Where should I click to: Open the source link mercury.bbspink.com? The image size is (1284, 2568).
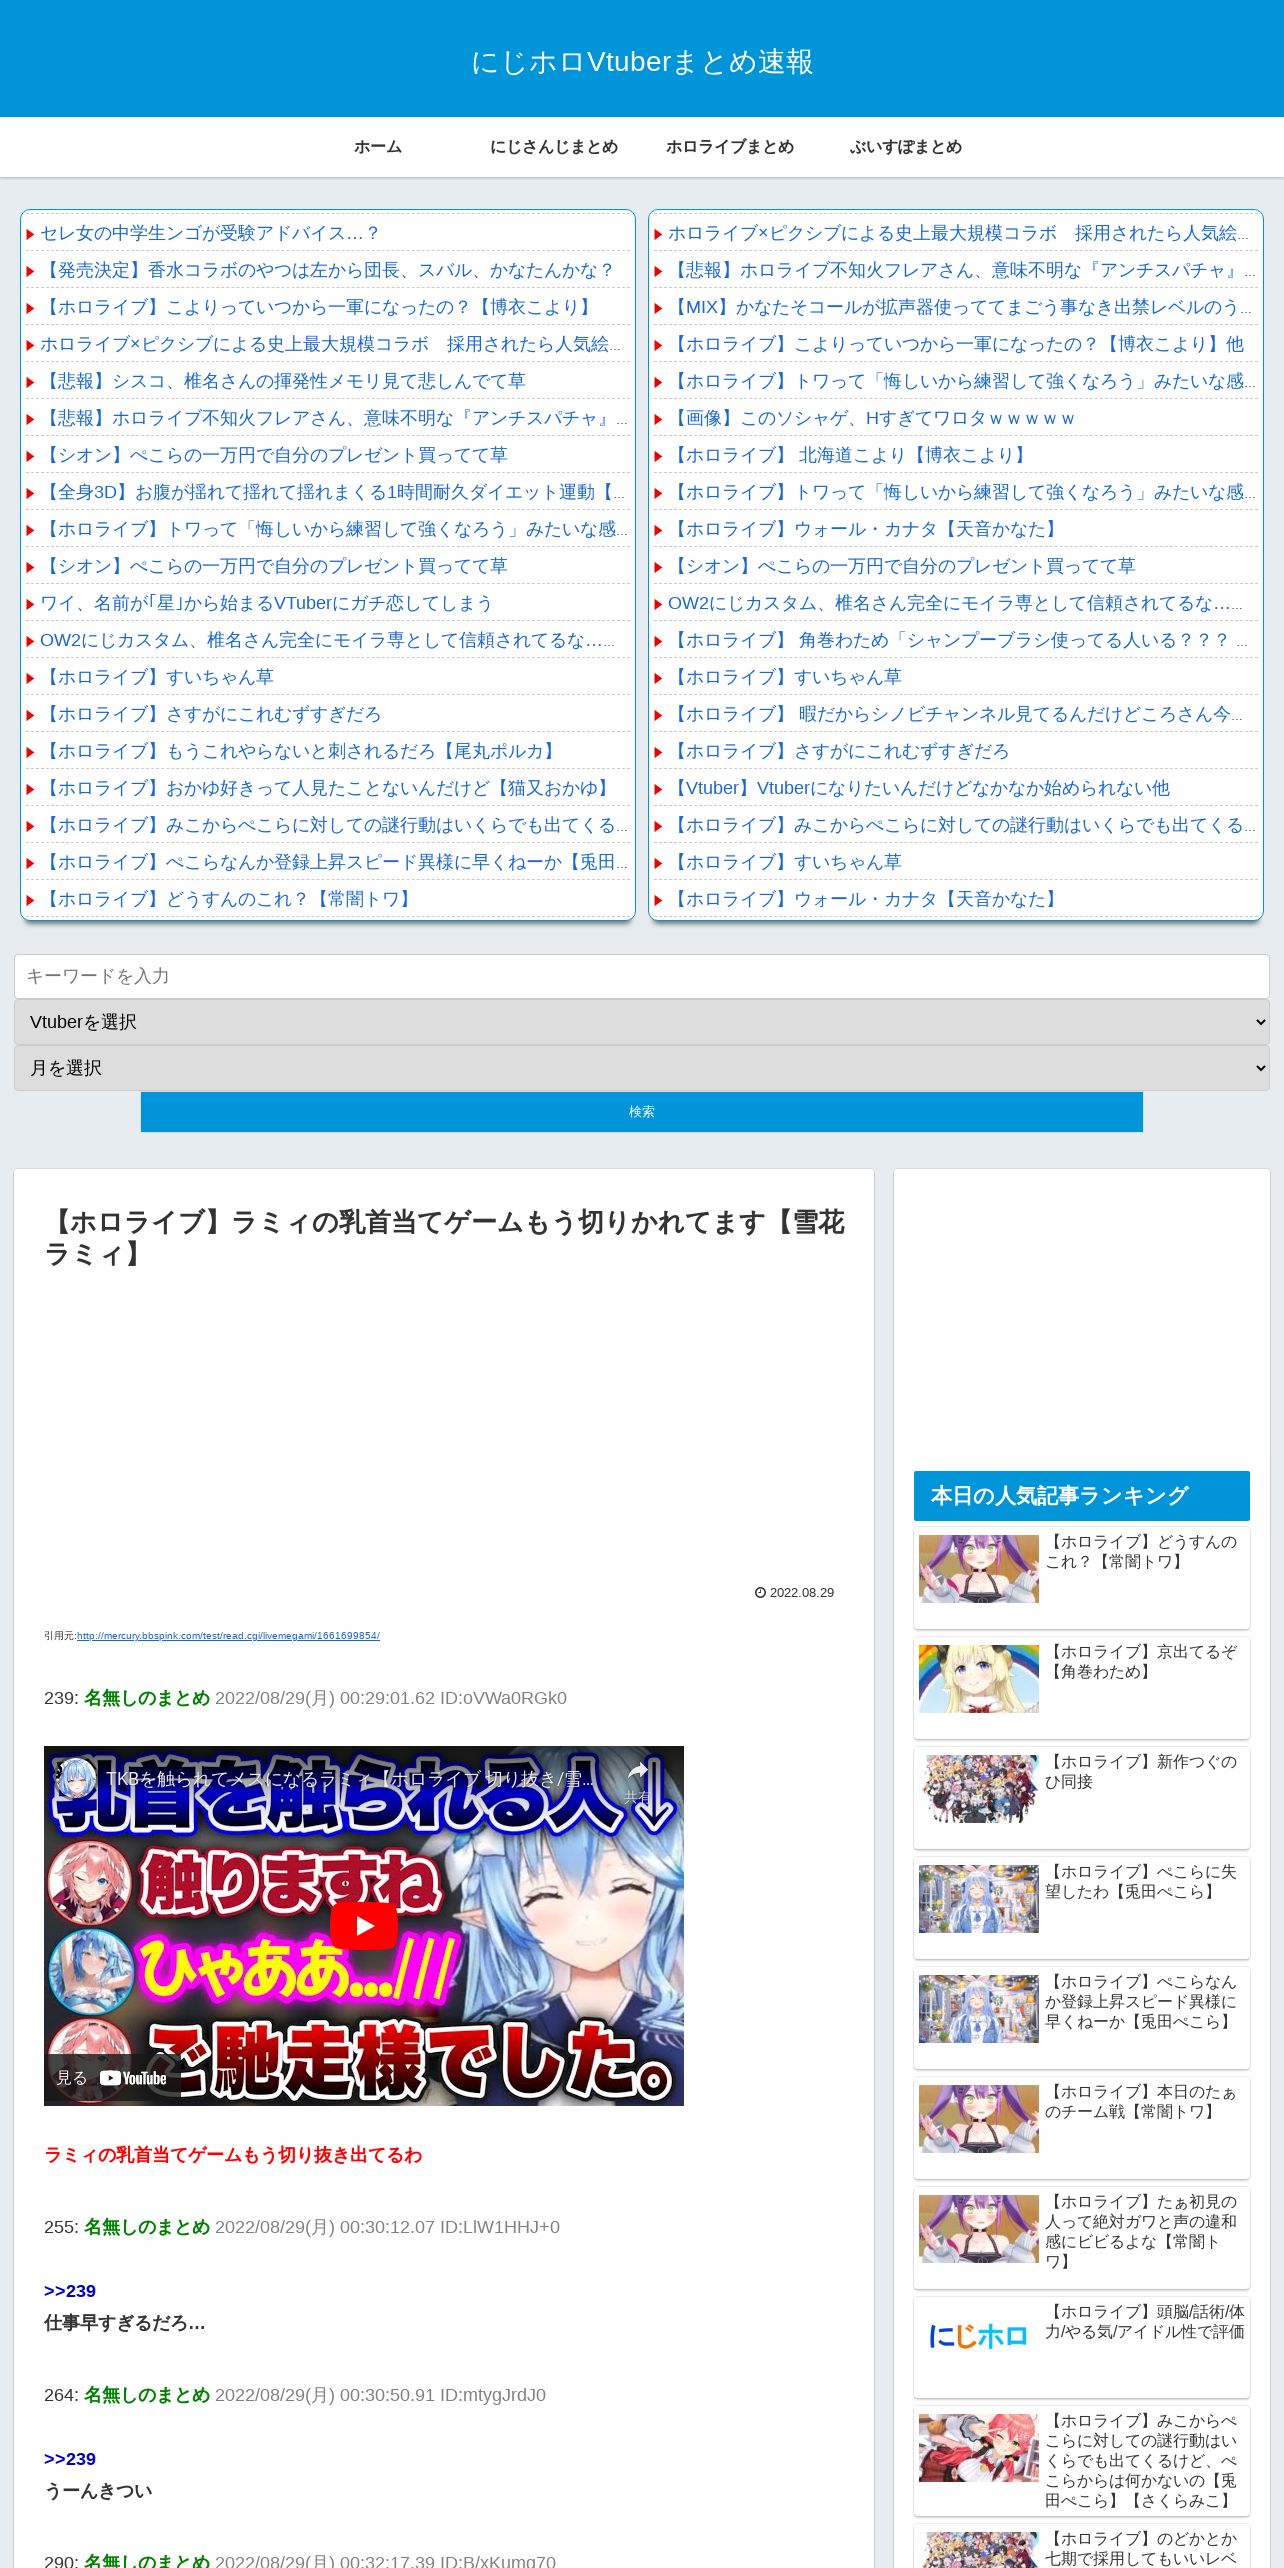(x=228, y=1636)
